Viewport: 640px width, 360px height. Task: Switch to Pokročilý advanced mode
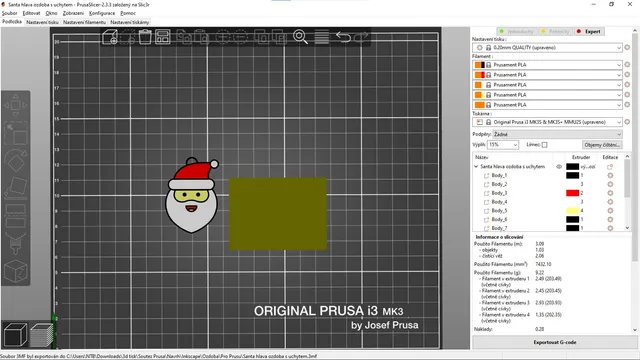[x=555, y=31]
